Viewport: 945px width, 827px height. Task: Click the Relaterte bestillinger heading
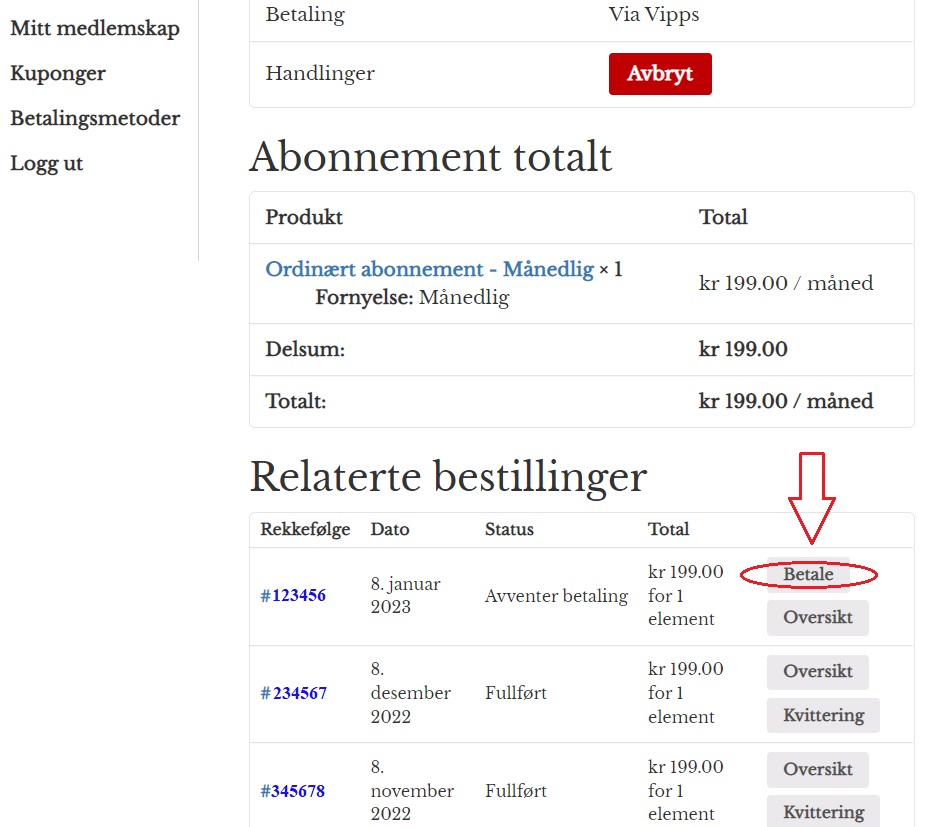[x=447, y=477]
